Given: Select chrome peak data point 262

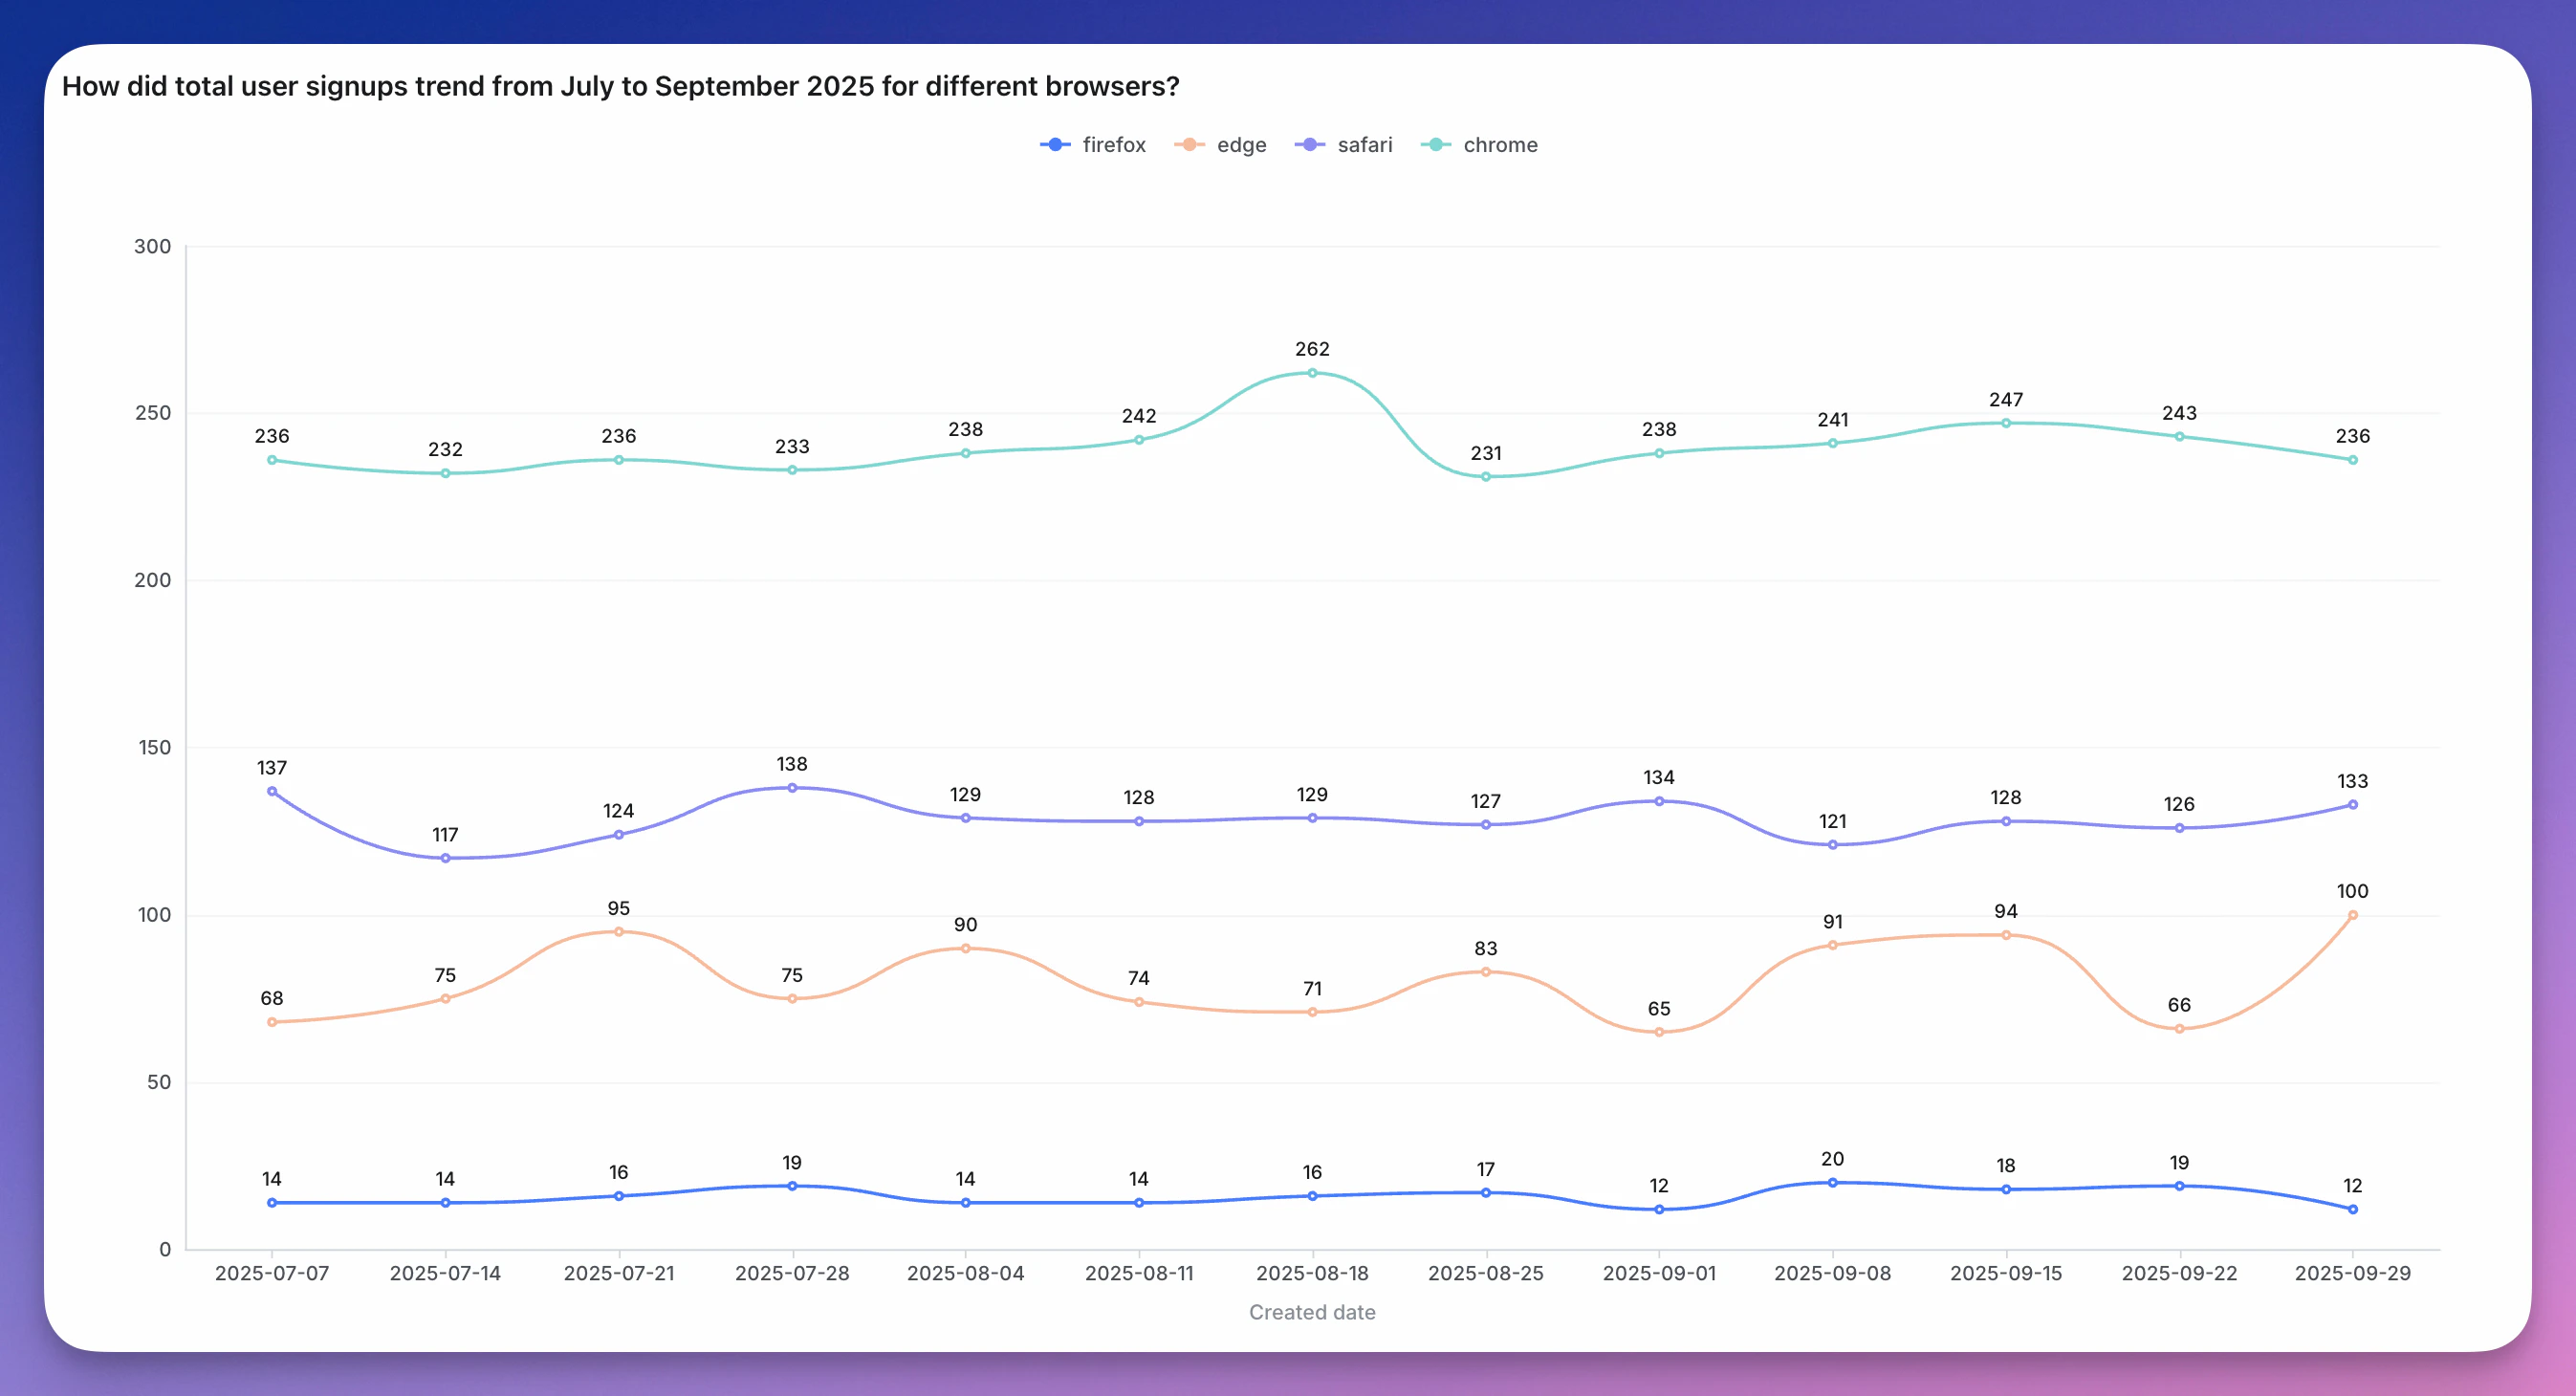Looking at the screenshot, I should (1312, 373).
